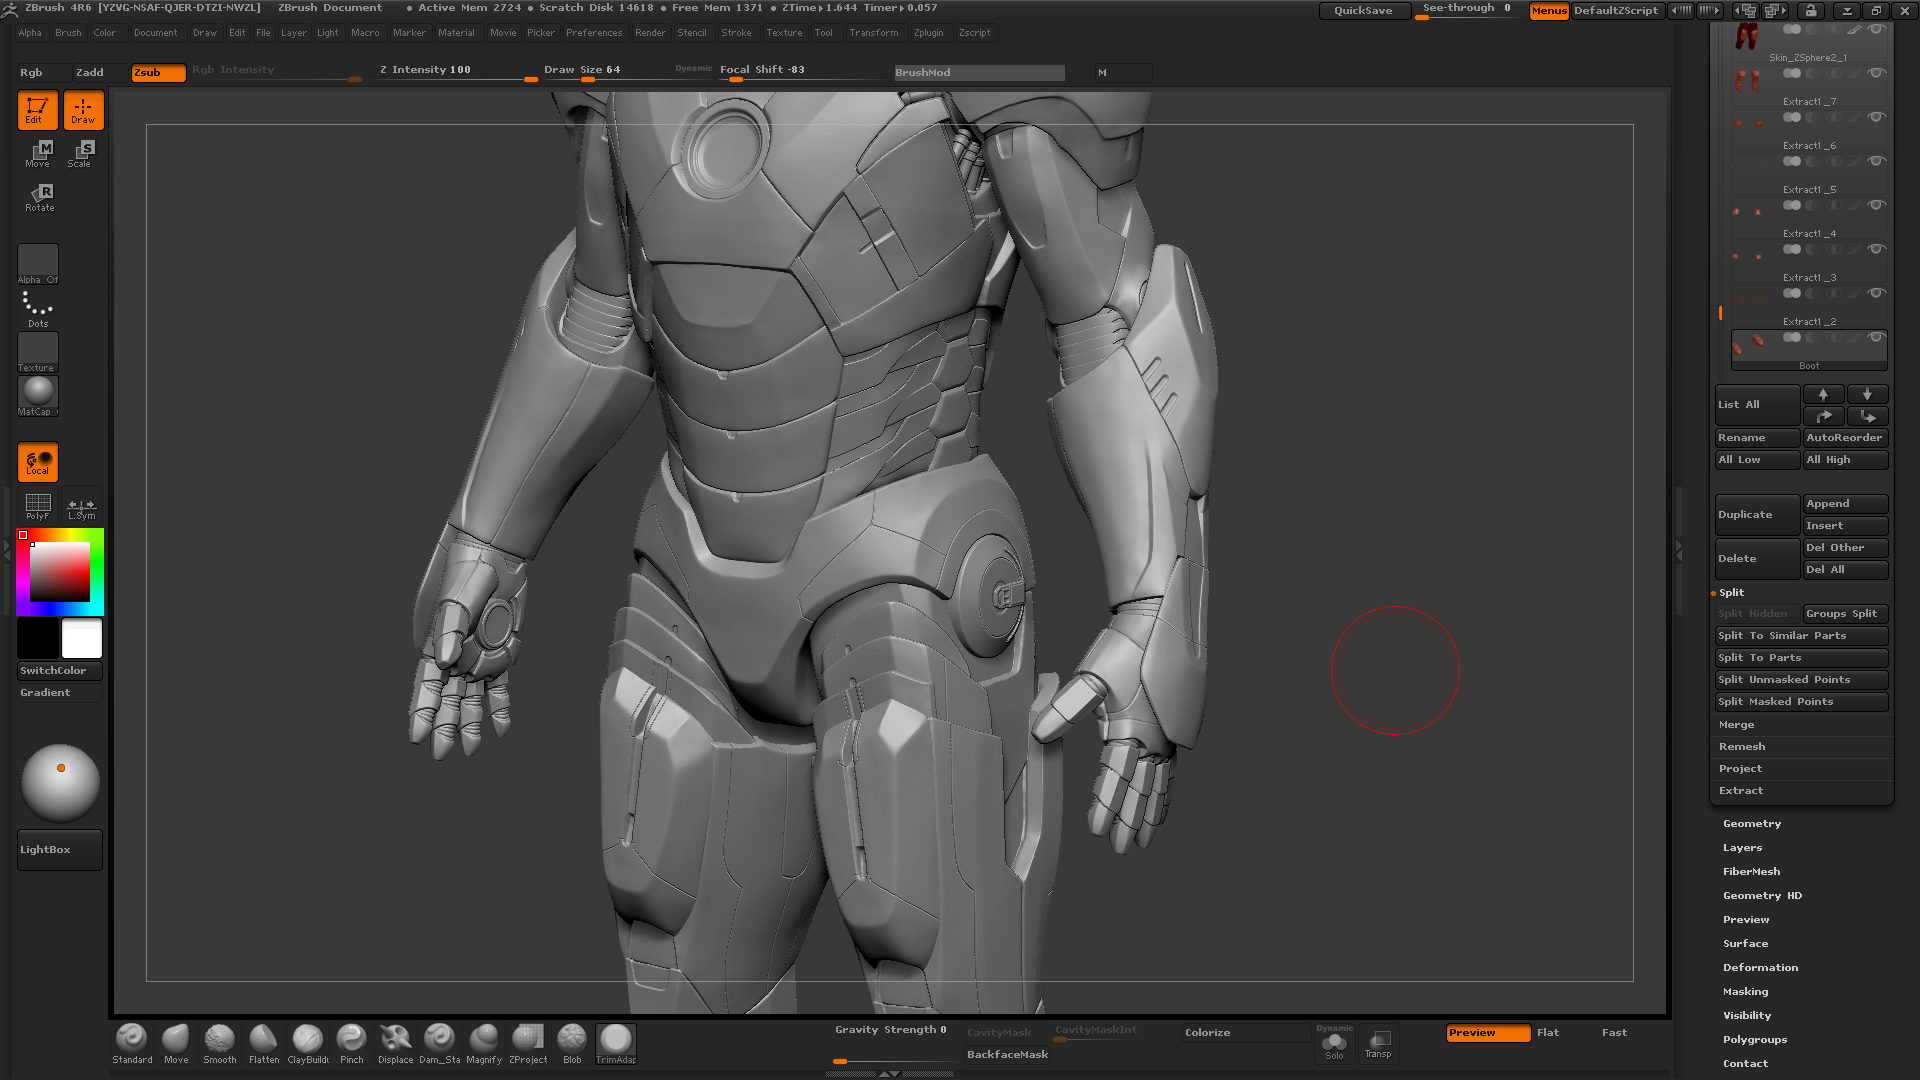Choose the TrimAdaptive brush
This screenshot has height=1080, width=1920.
pos(616,1044)
